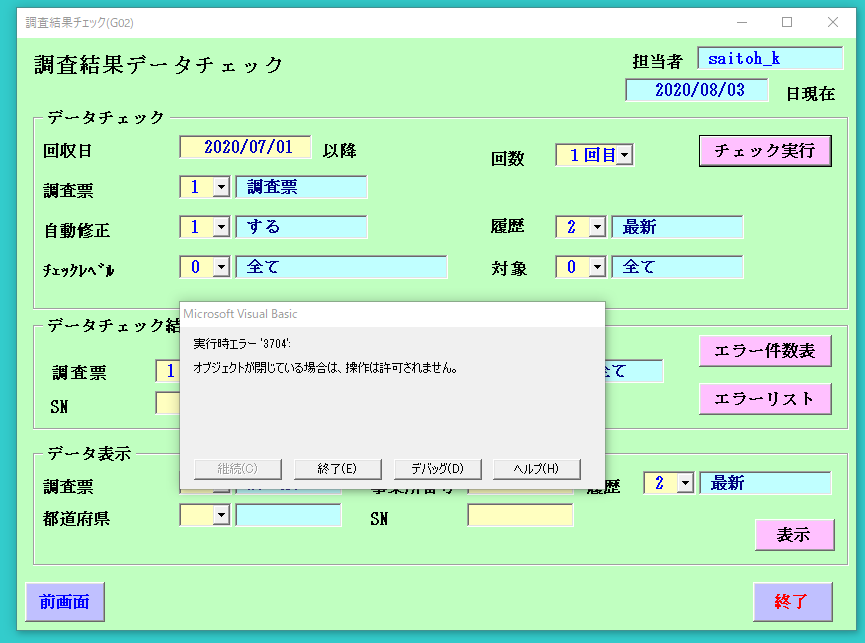Image resolution: width=865 pixels, height=643 pixels.
Task: Open the エラー件数表 report
Action: click(765, 351)
